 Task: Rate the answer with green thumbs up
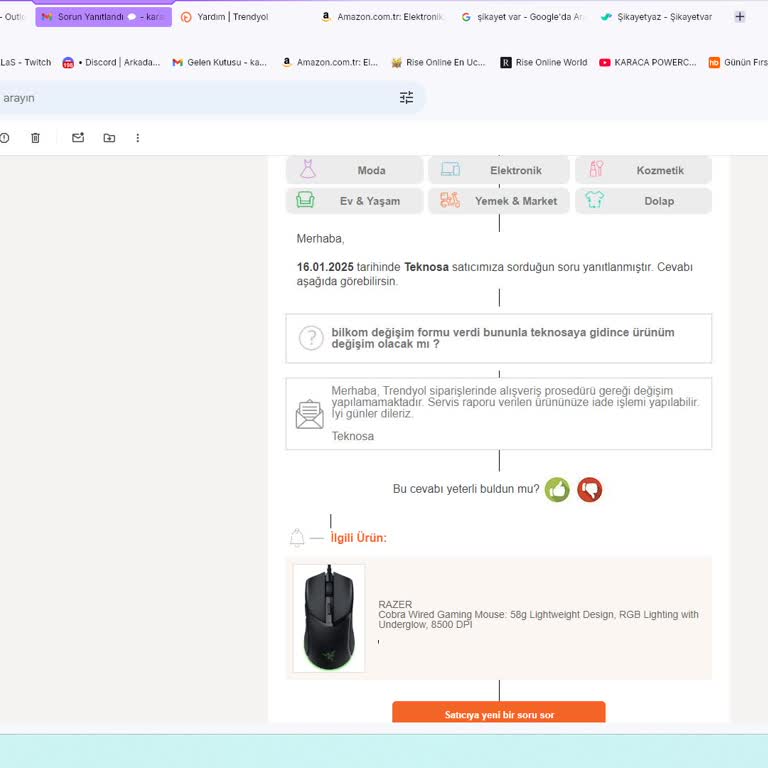pyautogui.click(x=557, y=489)
